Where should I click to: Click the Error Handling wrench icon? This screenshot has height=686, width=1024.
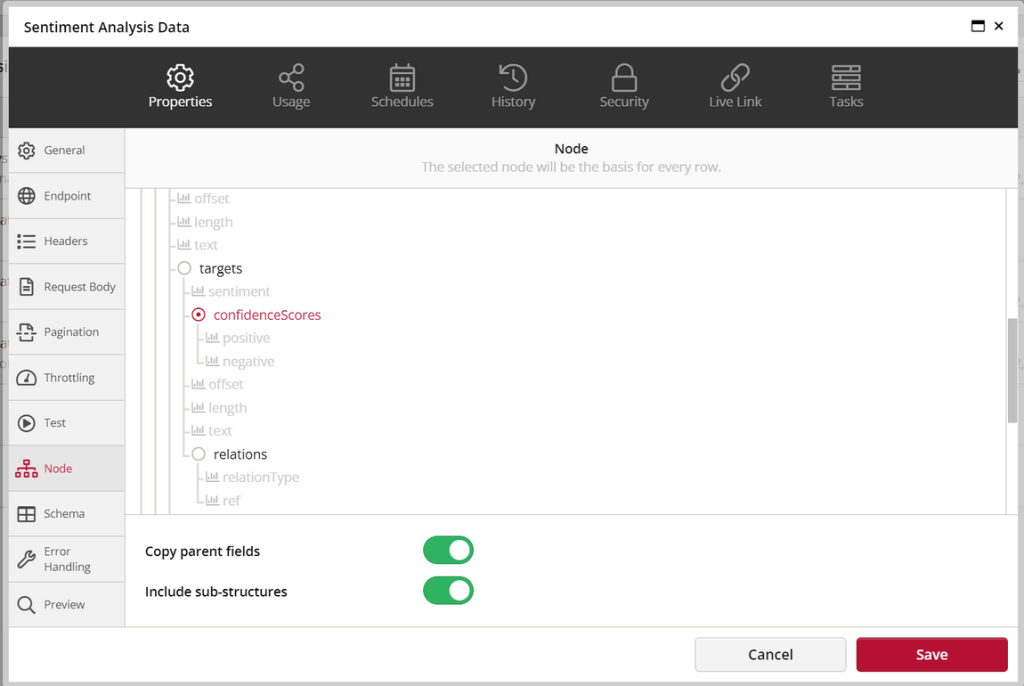click(26, 559)
